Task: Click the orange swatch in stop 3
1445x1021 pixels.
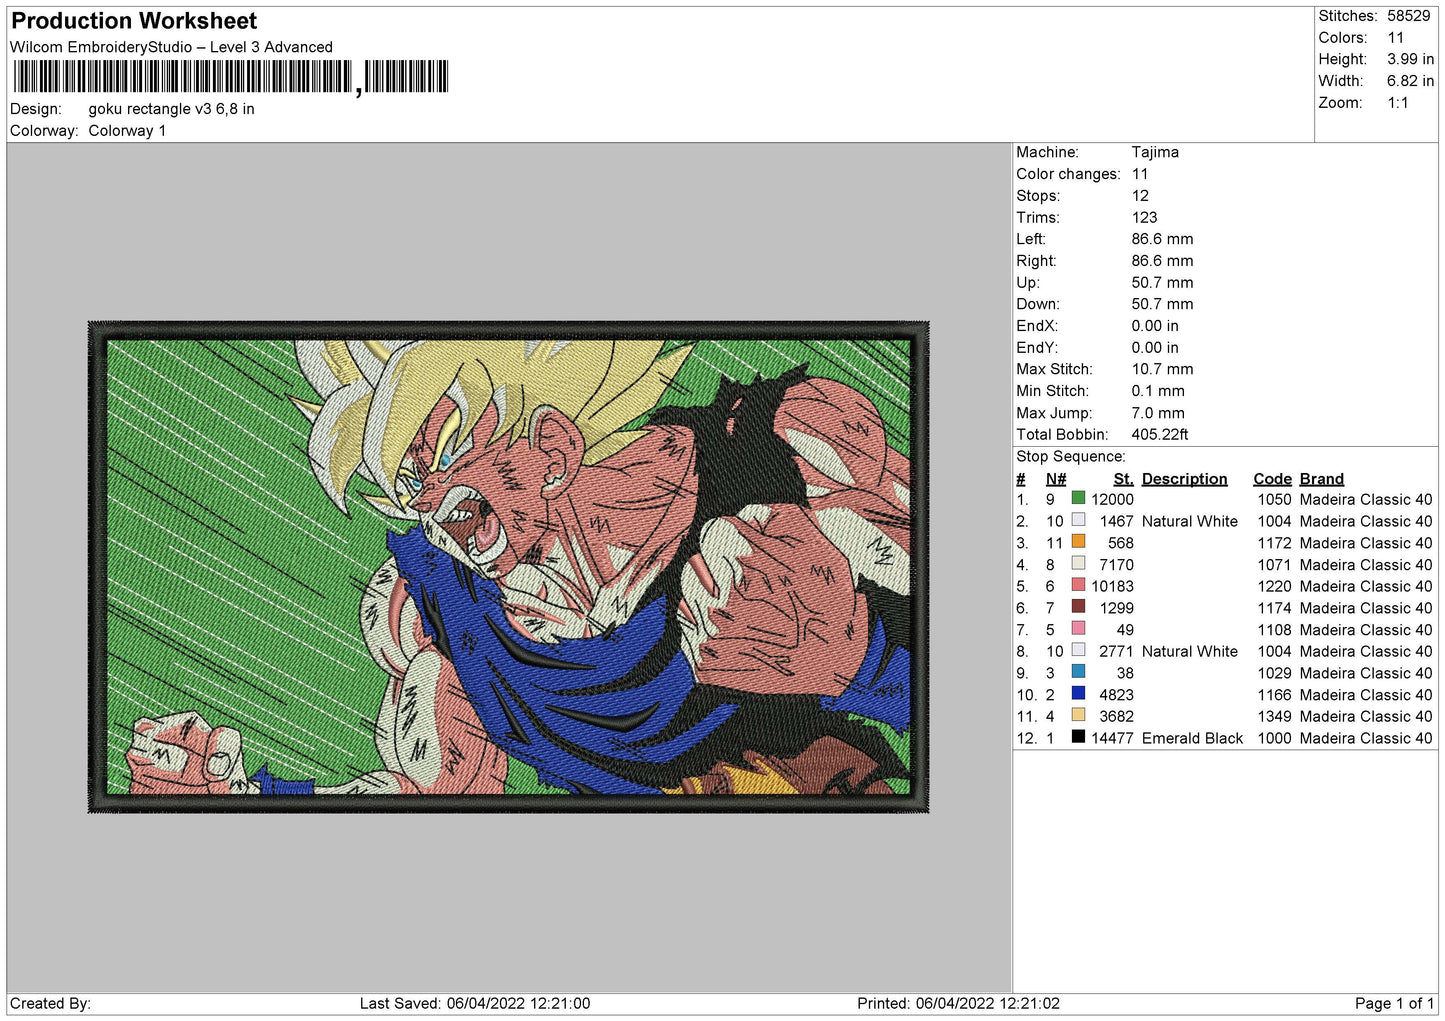Action: pos(1078,541)
